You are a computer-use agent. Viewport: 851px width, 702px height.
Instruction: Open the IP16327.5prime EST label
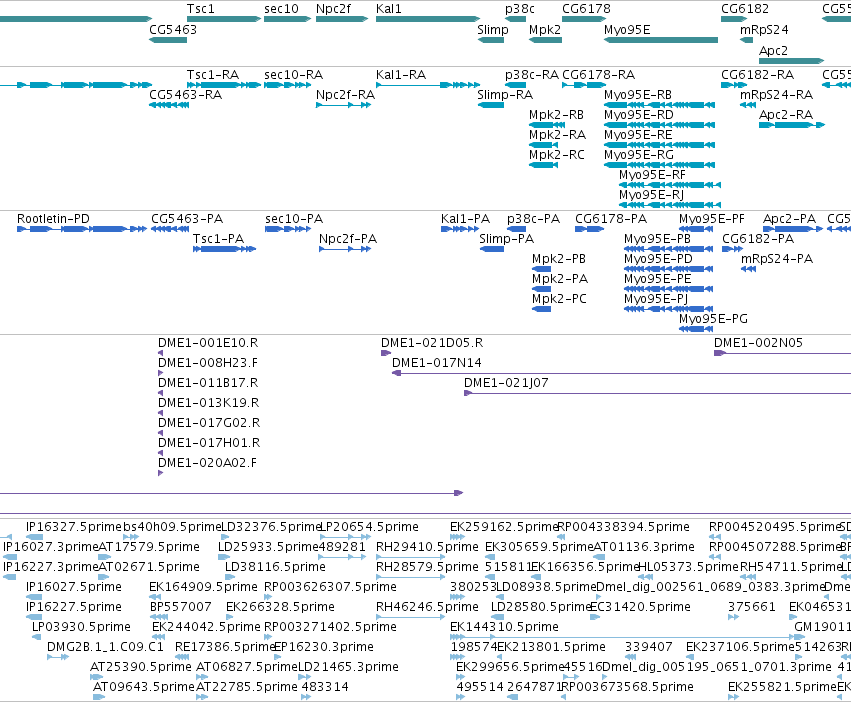[74, 527]
